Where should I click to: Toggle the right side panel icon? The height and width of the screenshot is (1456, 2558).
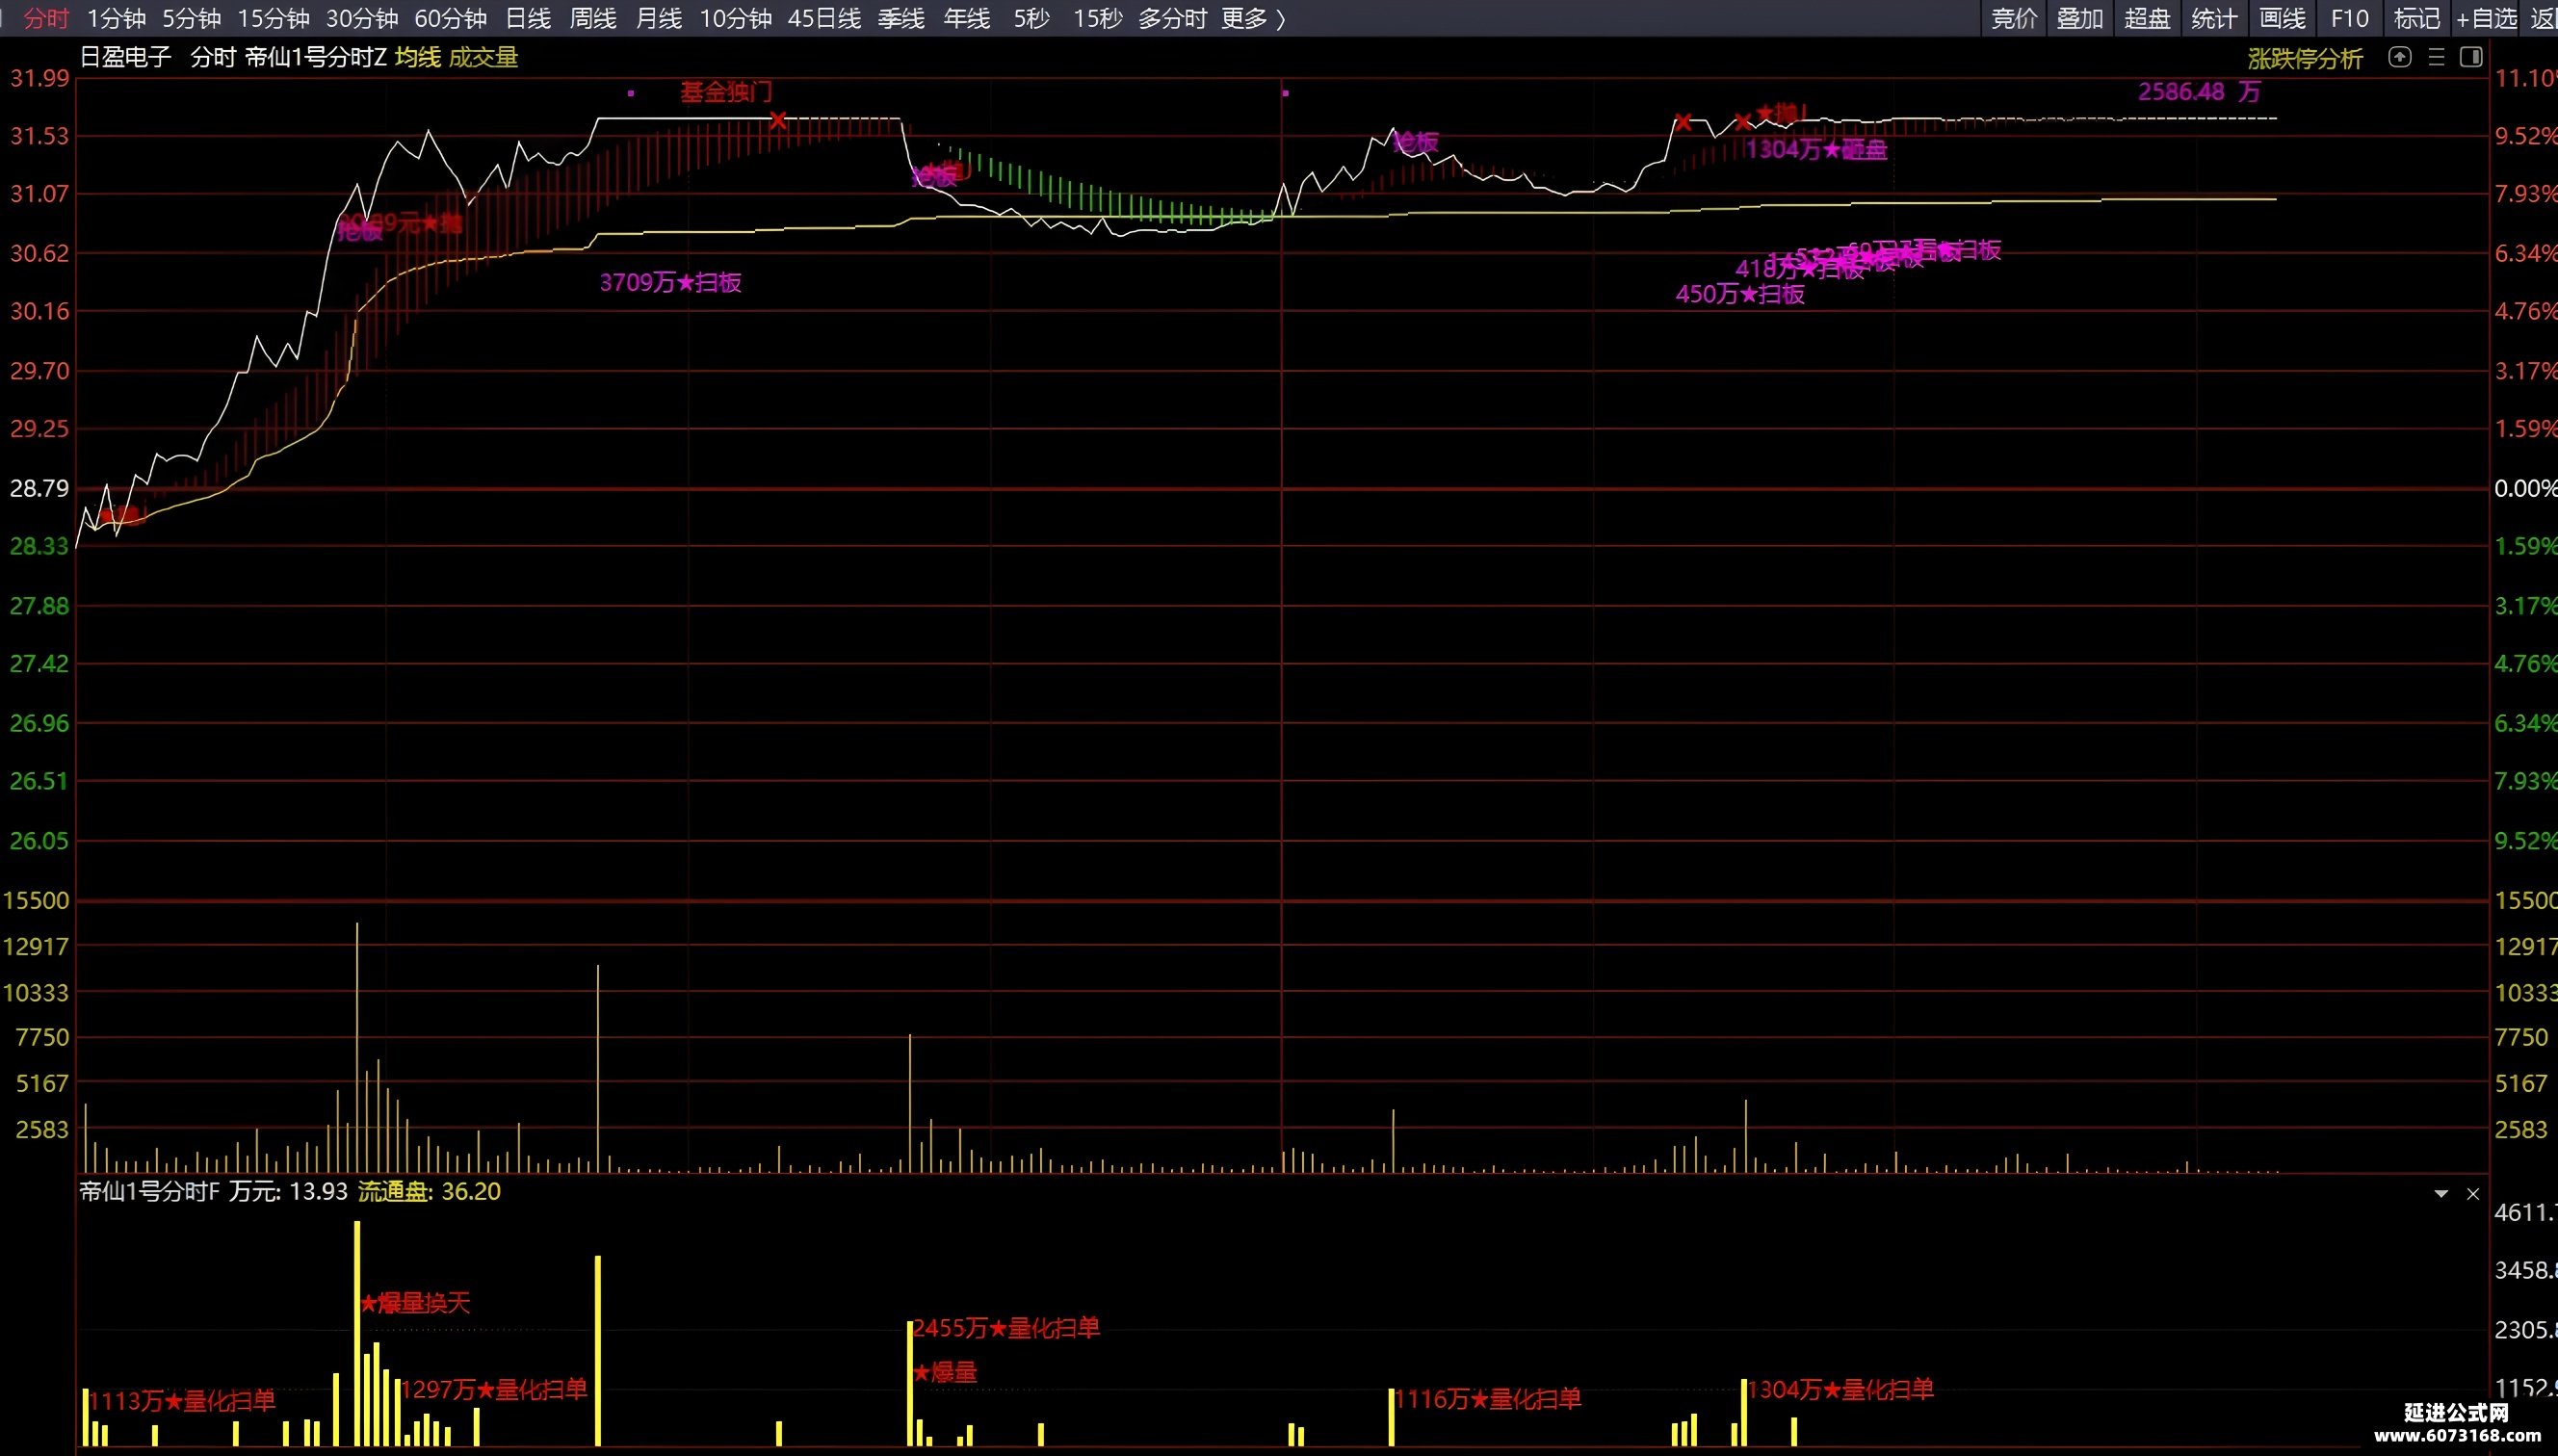click(x=2471, y=57)
